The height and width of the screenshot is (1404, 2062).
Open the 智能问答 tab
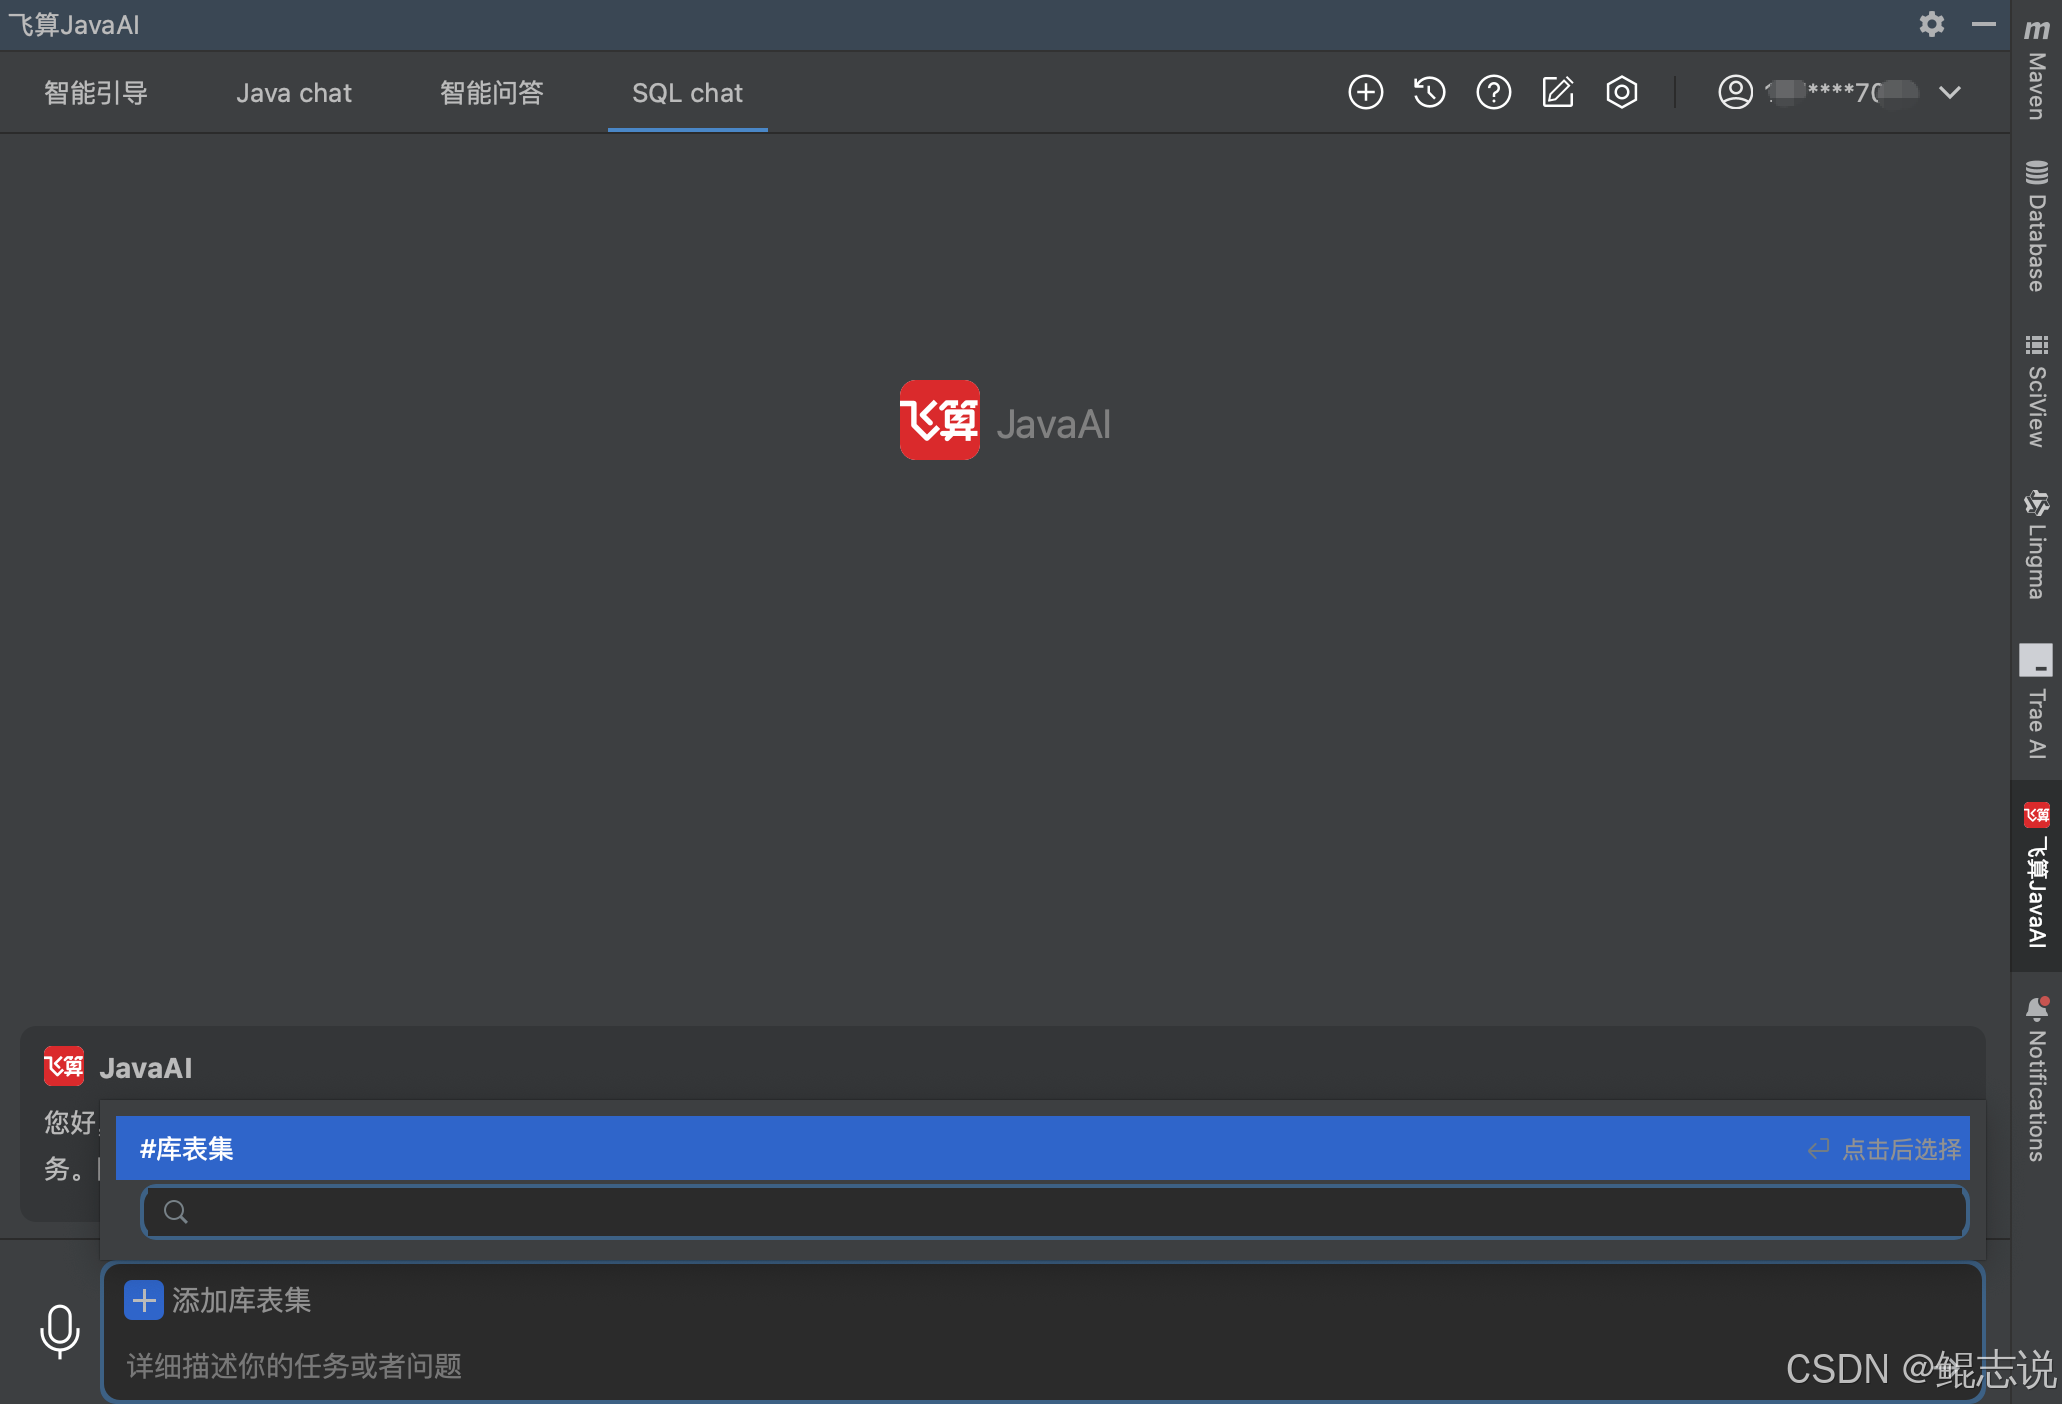tap(492, 93)
